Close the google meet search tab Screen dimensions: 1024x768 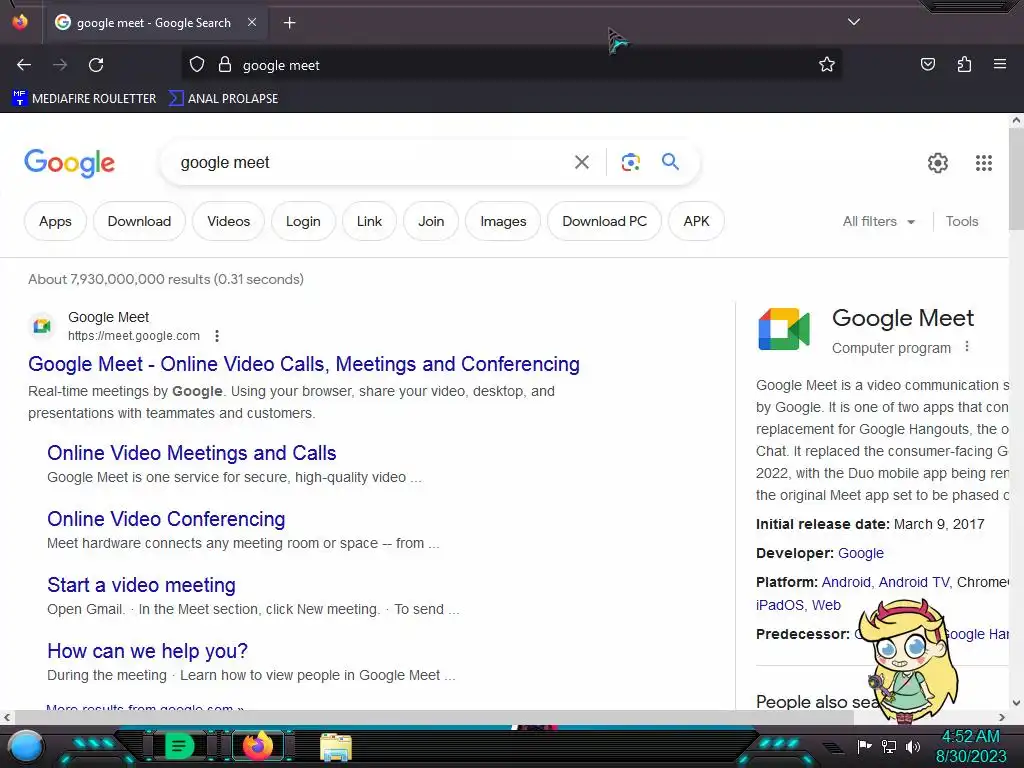(x=252, y=22)
